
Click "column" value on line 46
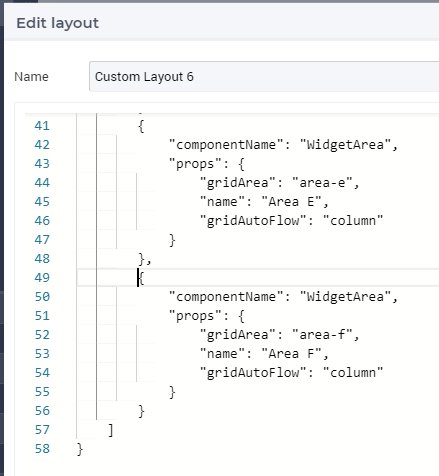click(353, 221)
